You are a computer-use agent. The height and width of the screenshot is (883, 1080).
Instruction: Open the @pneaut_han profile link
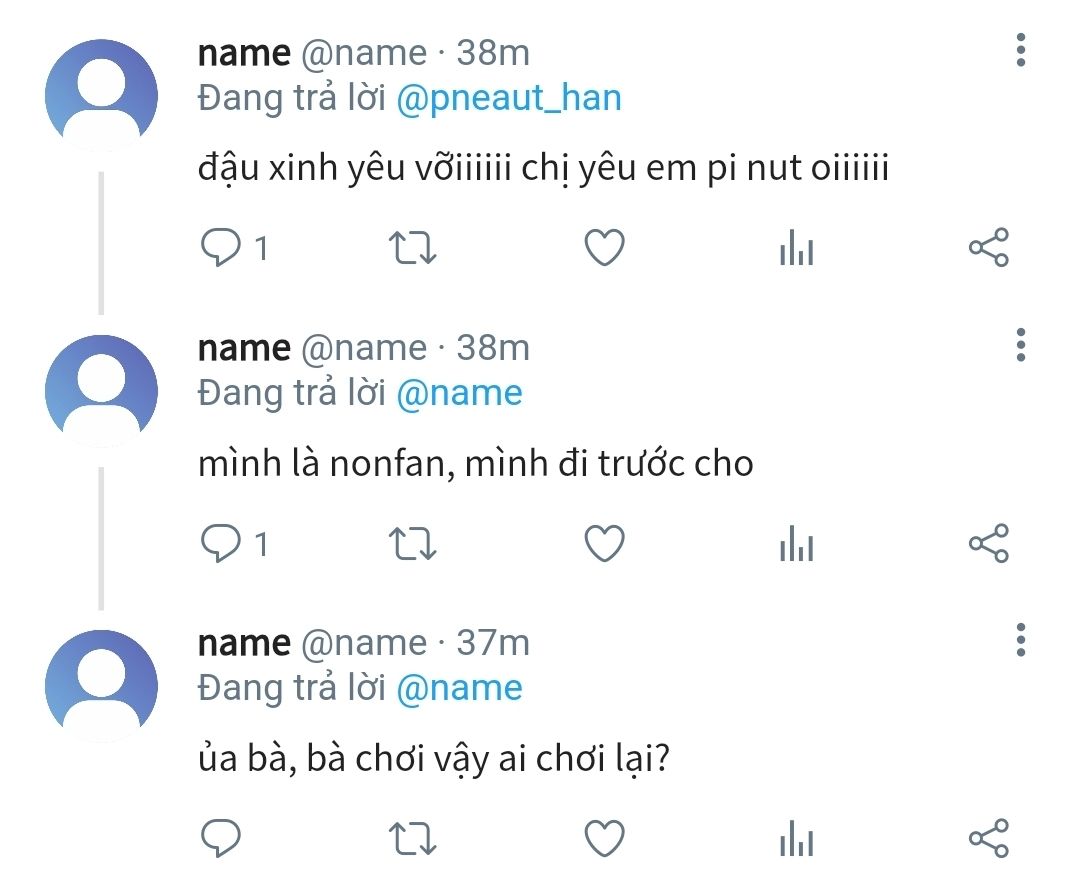(x=509, y=98)
